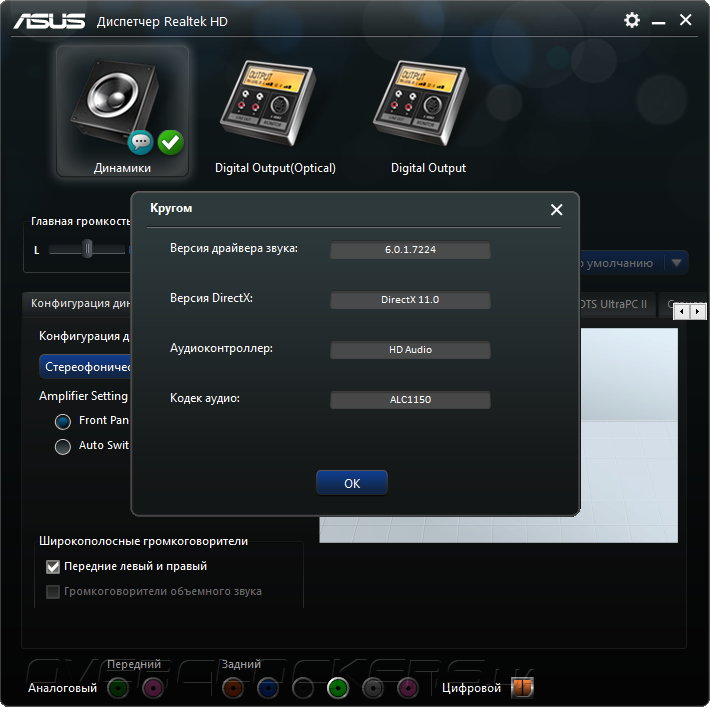Click the pink rear panel jack
The width and height of the screenshot is (710, 707).
coord(408,688)
